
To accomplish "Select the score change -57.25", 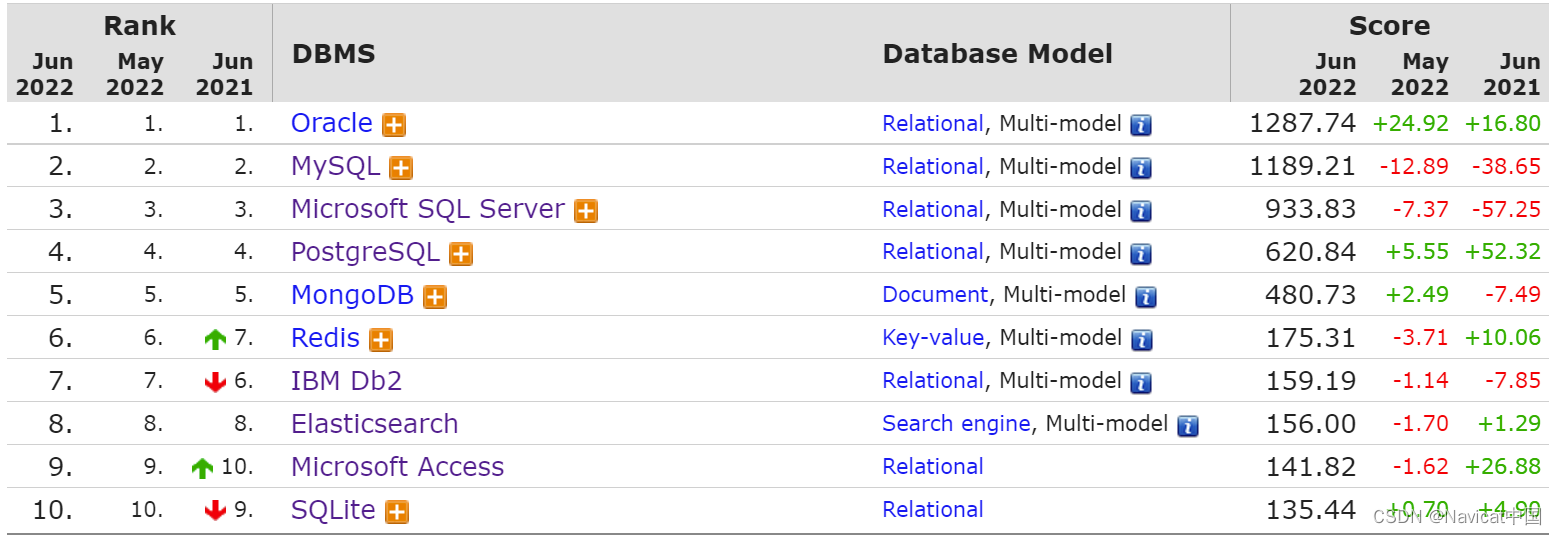I will pos(1506,210).
